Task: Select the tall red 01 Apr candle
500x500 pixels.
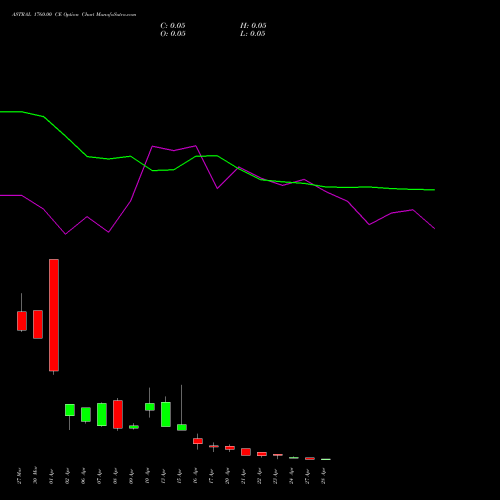Action: pos(54,315)
